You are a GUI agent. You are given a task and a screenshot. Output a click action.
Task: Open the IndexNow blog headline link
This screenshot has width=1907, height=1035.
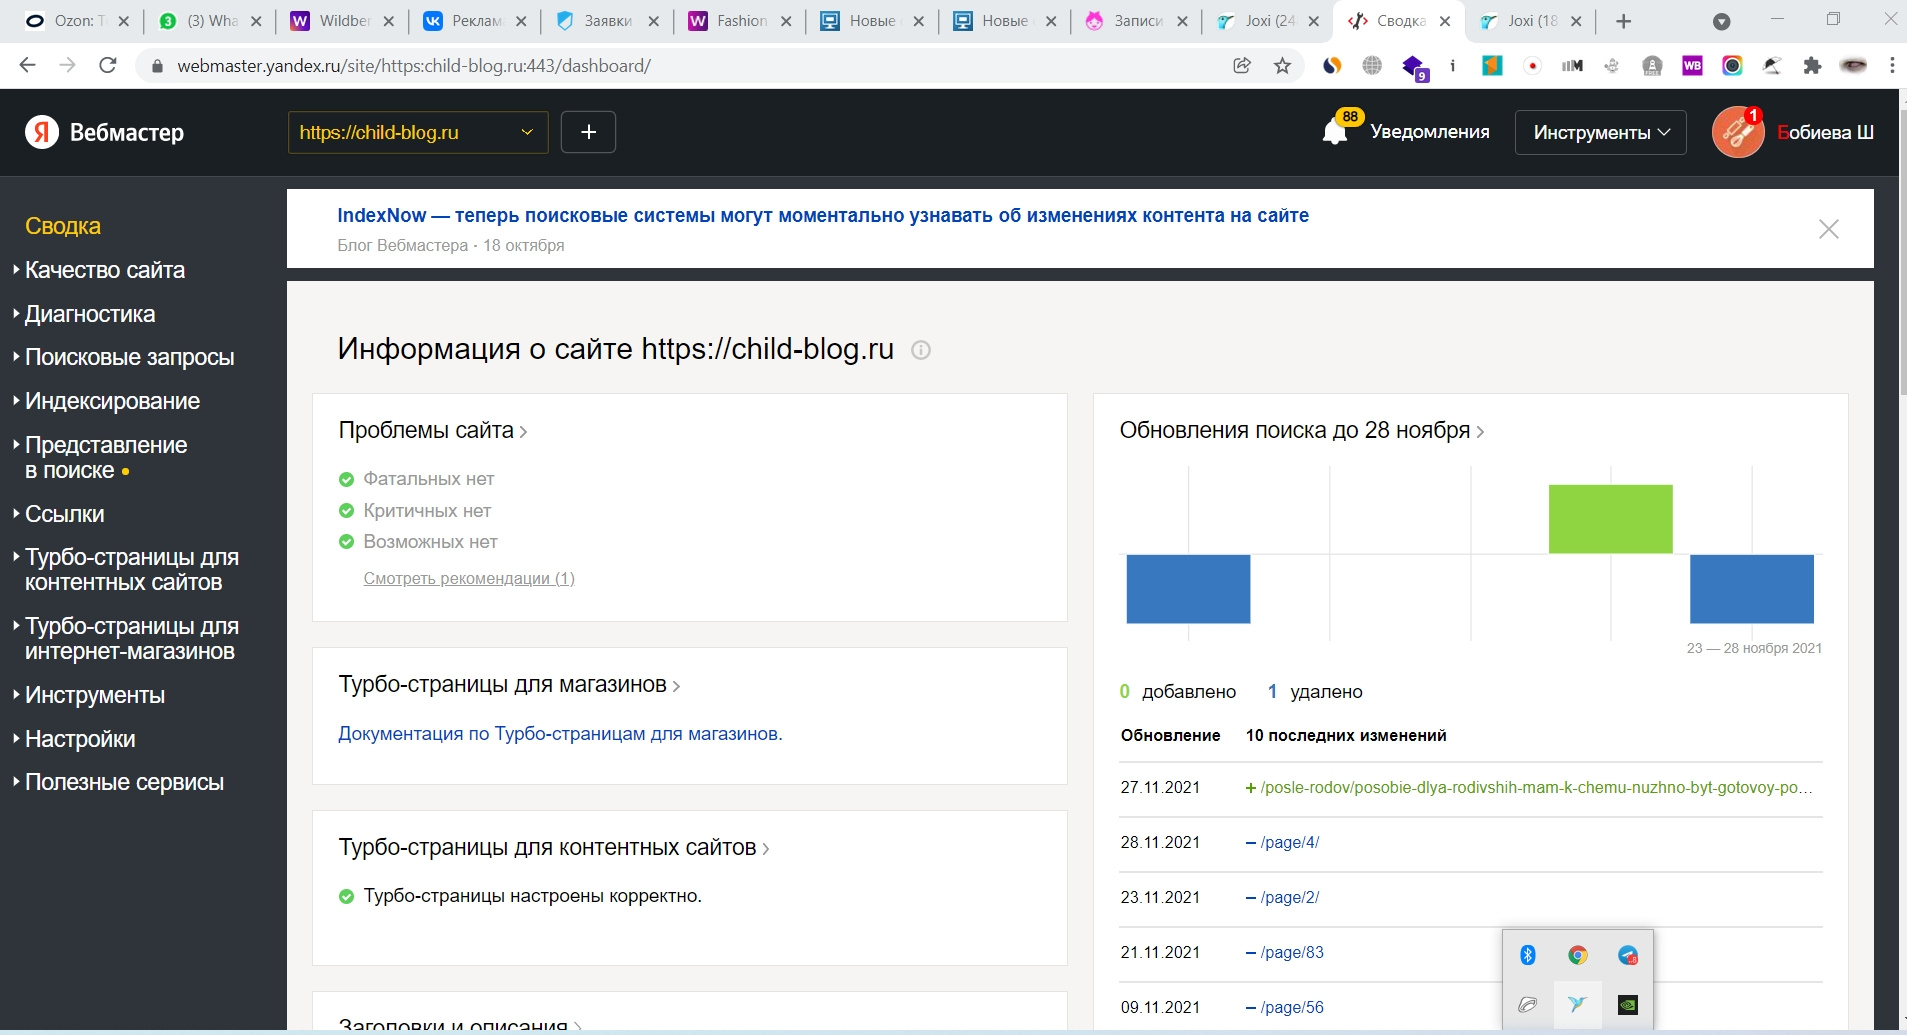pos(823,215)
